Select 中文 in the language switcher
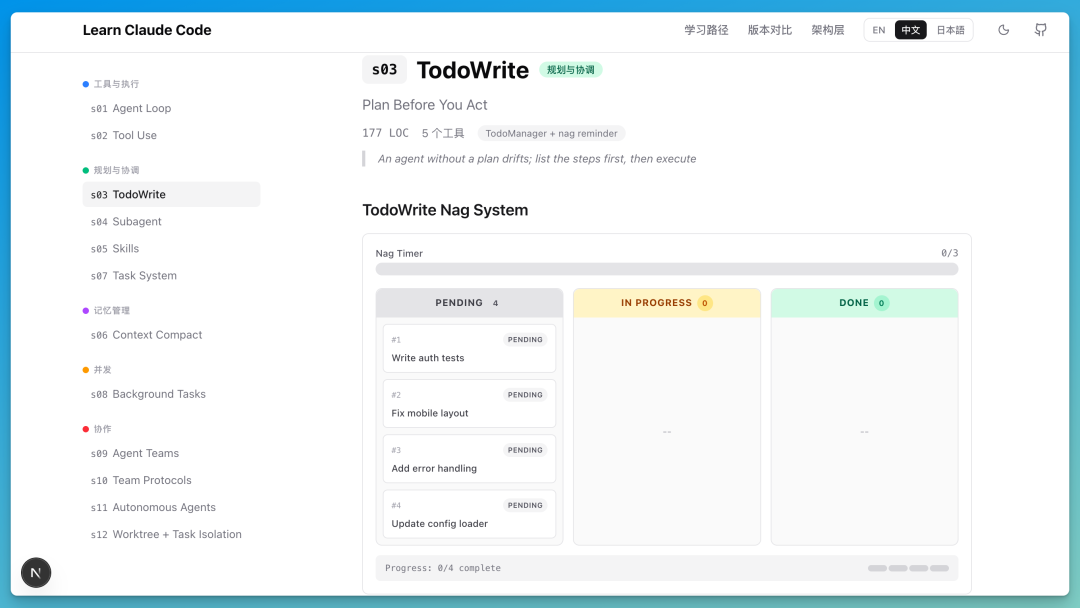This screenshot has height=608, width=1080. (911, 30)
